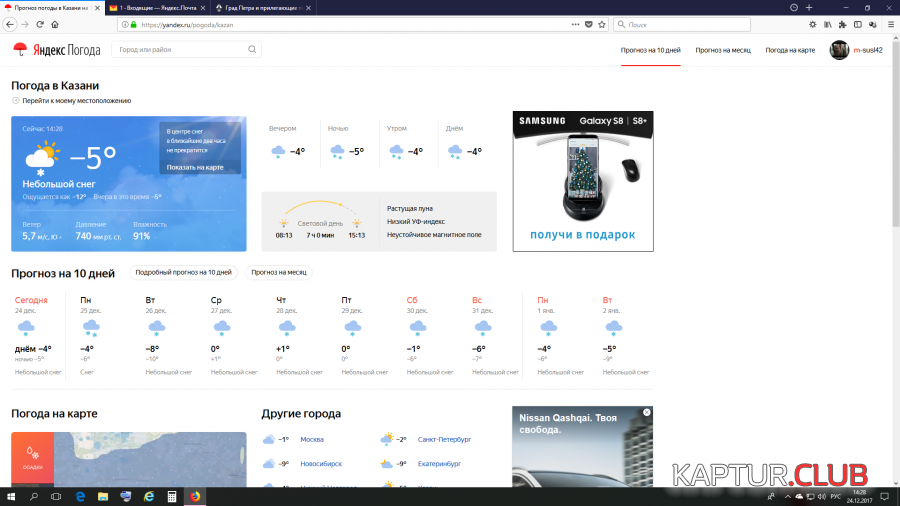
Task: Click user avatar m-susl42
Action: tap(839, 50)
